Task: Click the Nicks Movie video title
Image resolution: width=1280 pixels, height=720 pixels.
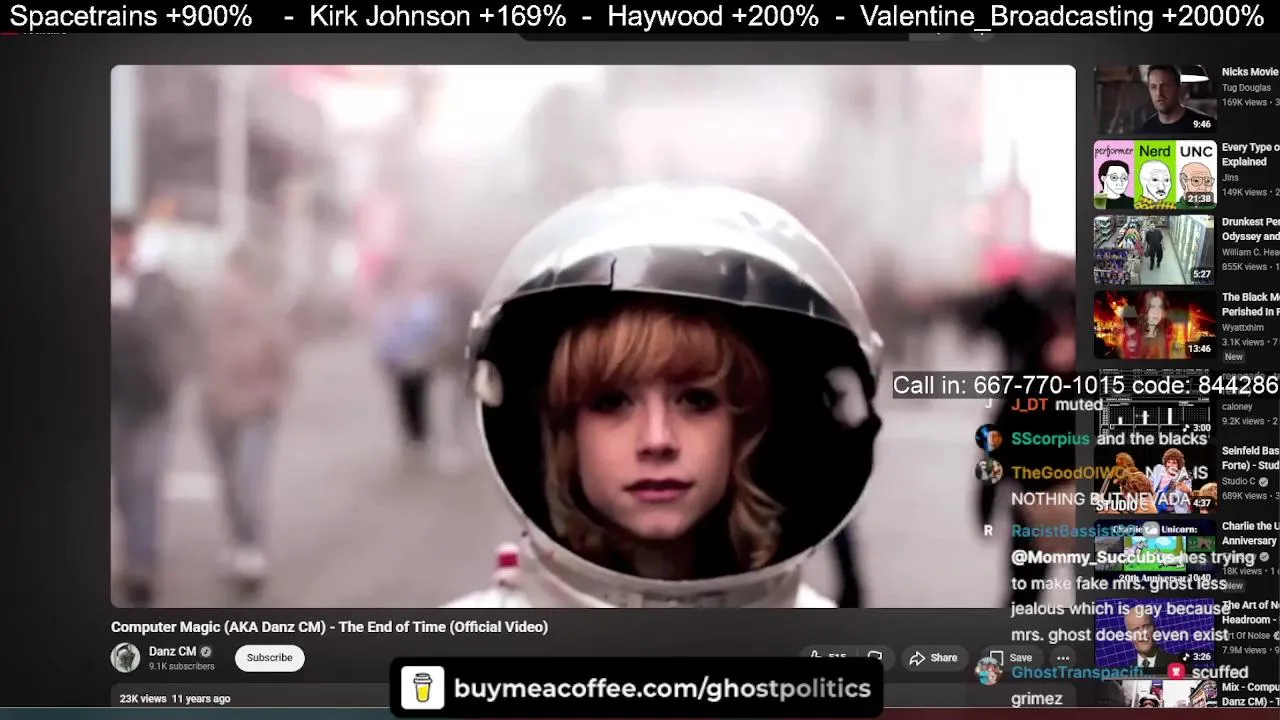Action: pyautogui.click(x=1250, y=72)
